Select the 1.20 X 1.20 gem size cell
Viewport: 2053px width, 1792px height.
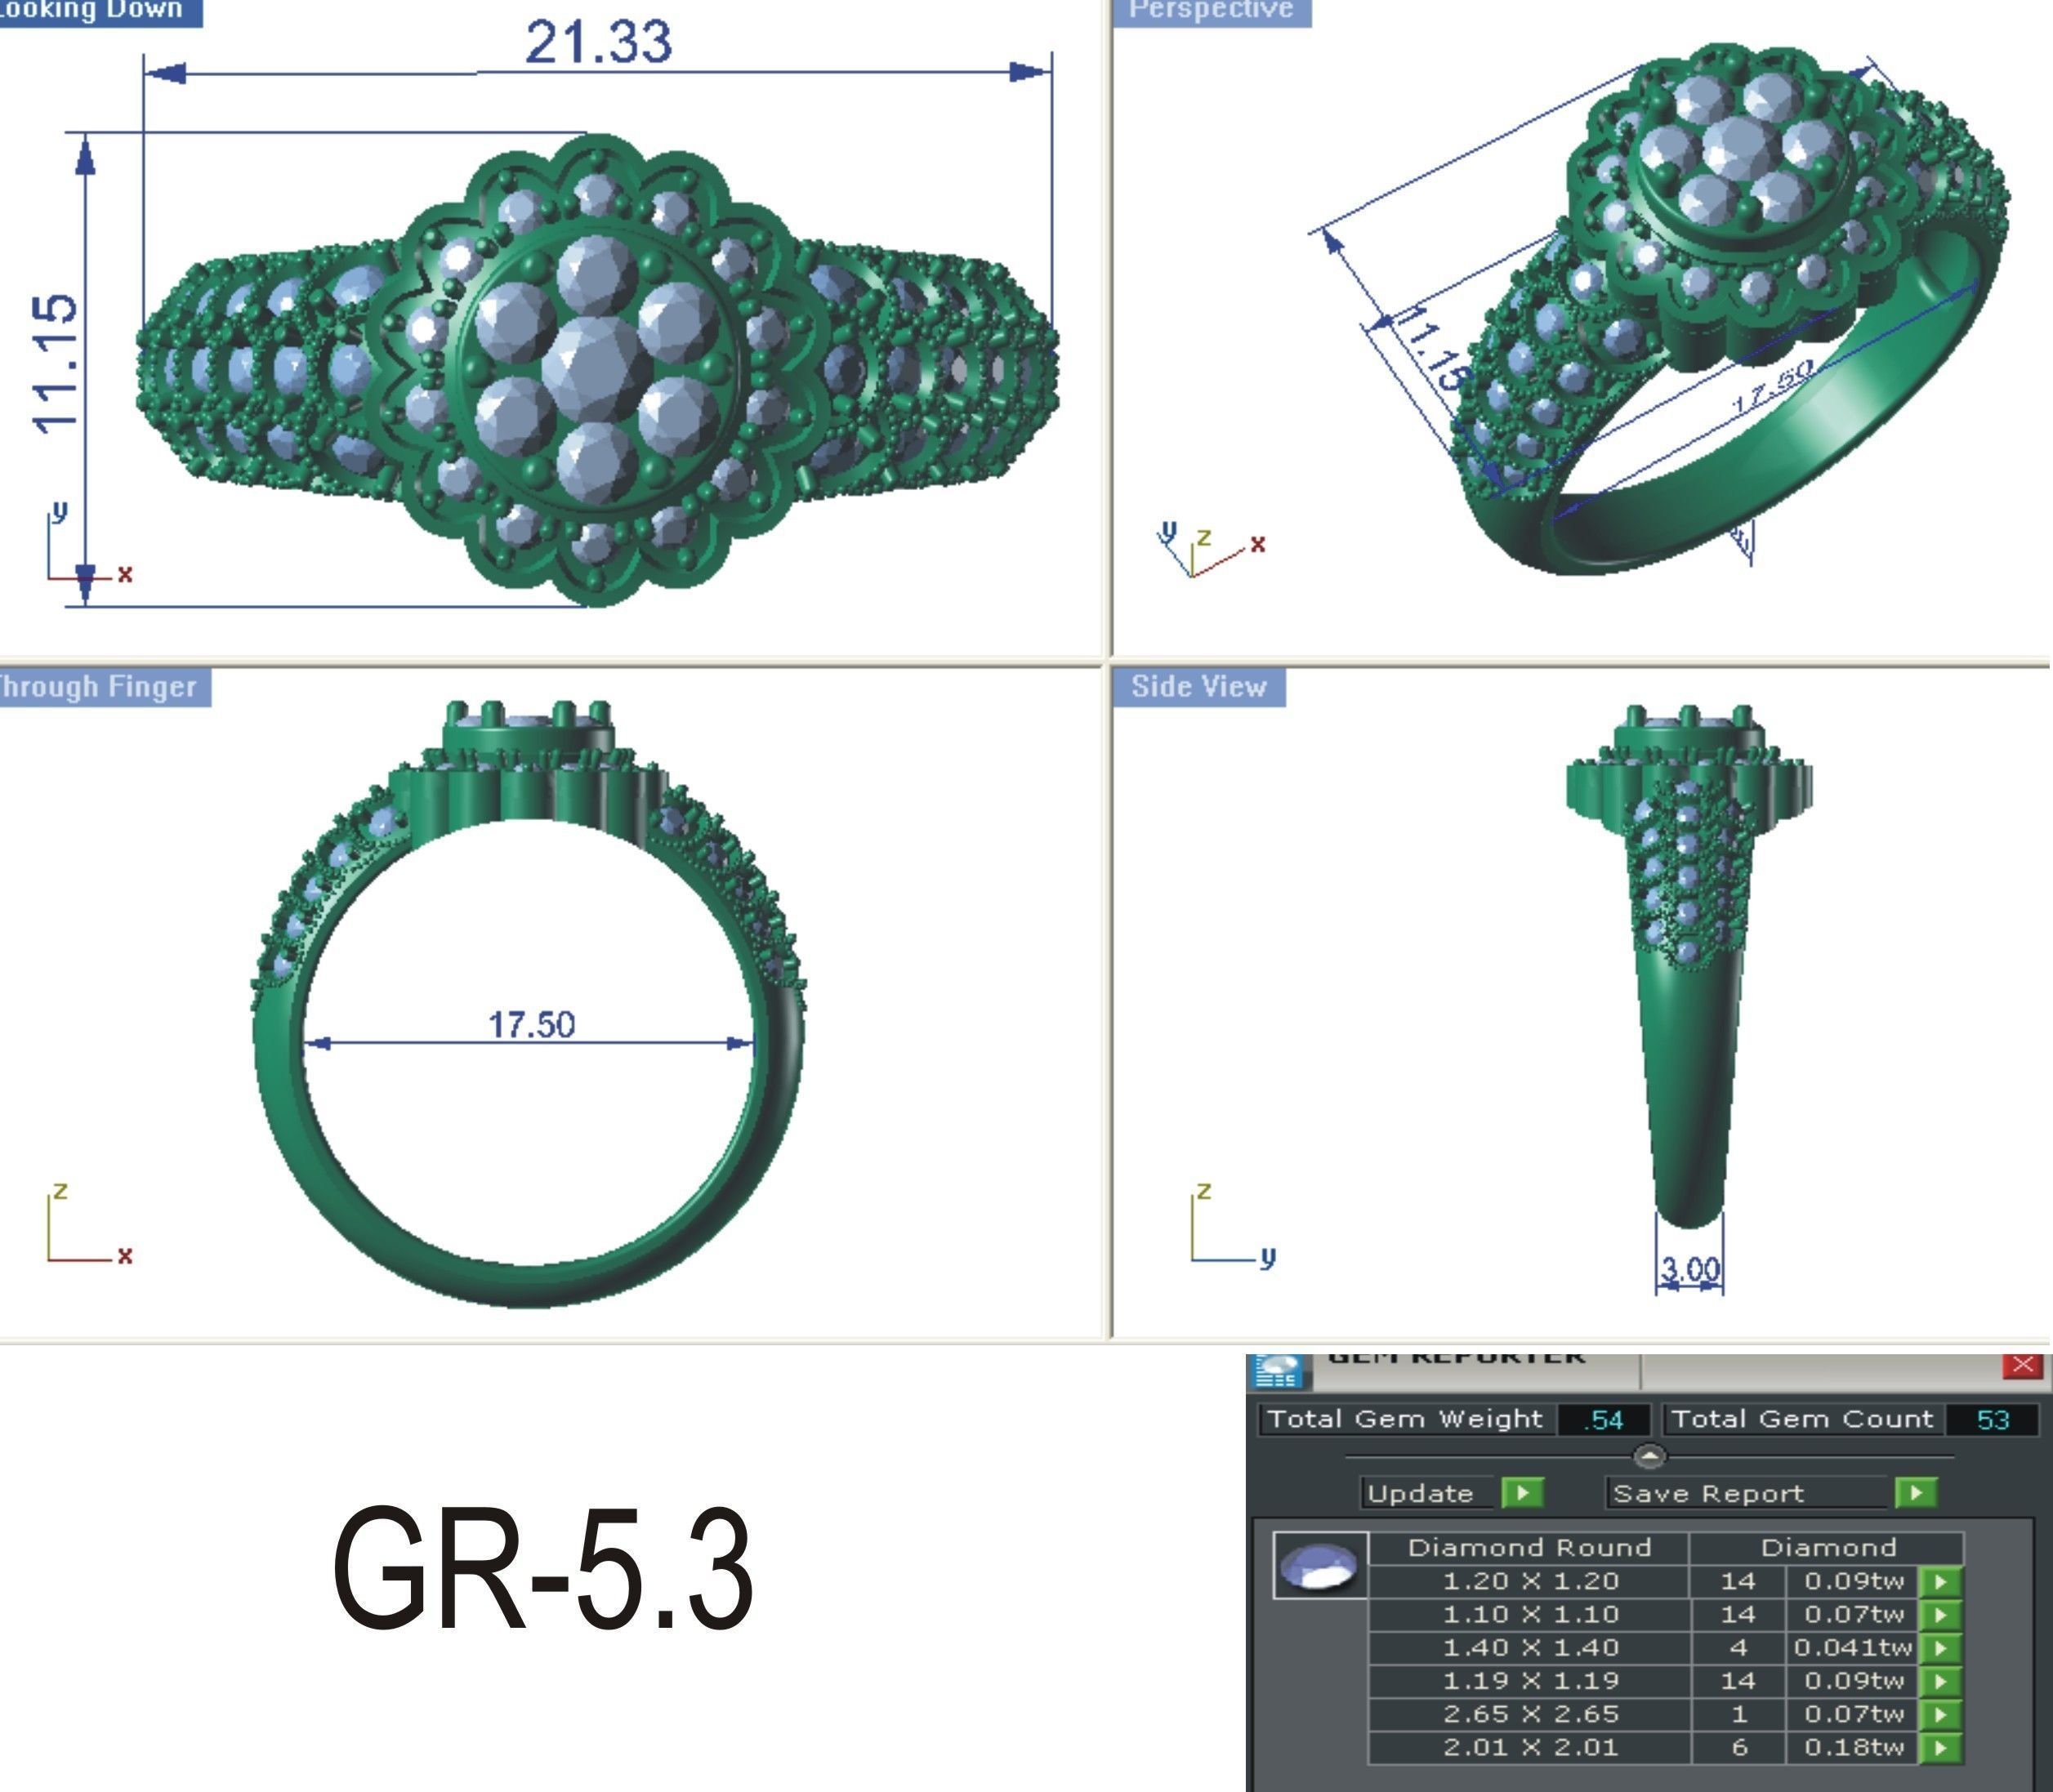1530,1581
